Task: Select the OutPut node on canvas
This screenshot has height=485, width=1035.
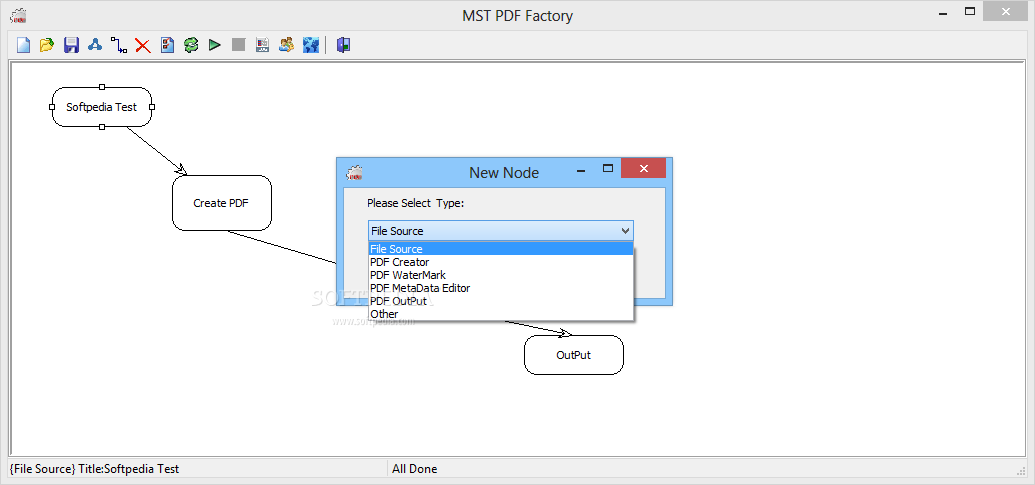Action: (574, 355)
